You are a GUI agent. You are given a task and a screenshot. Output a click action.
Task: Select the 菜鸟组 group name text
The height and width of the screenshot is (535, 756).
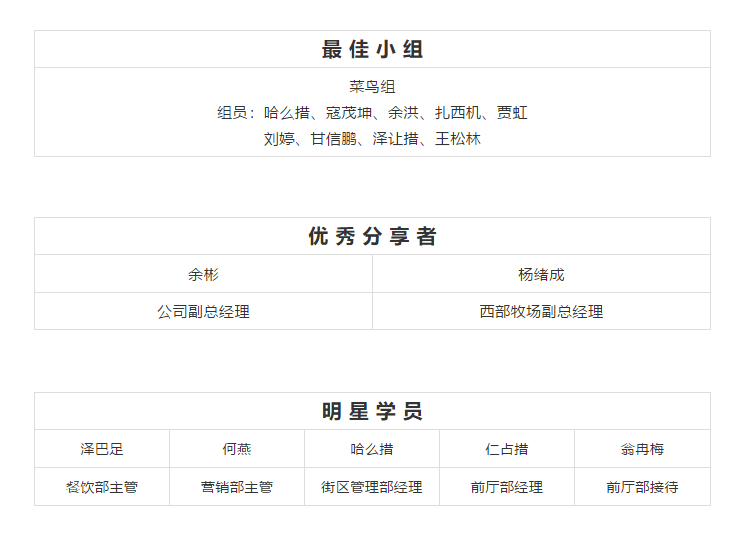372,87
